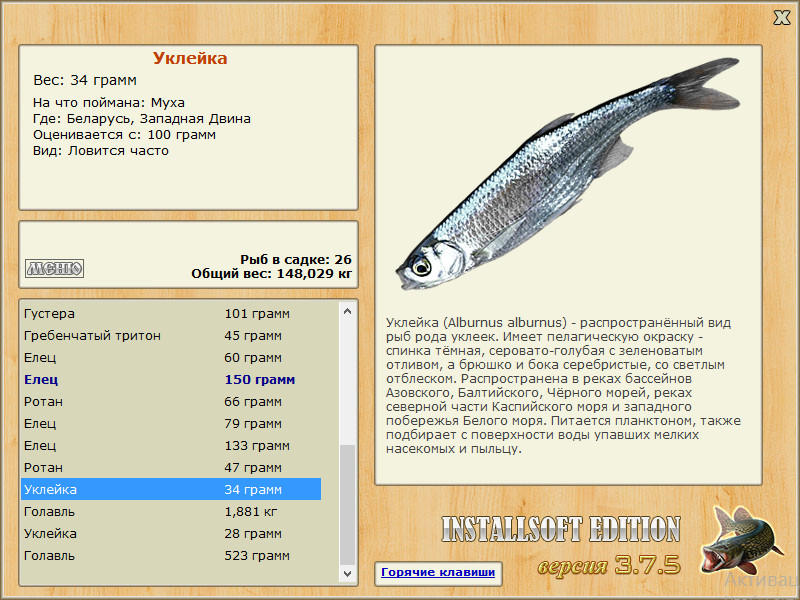Click the pike logo icon
Viewport: 800px width, 600px height.
tap(741, 541)
